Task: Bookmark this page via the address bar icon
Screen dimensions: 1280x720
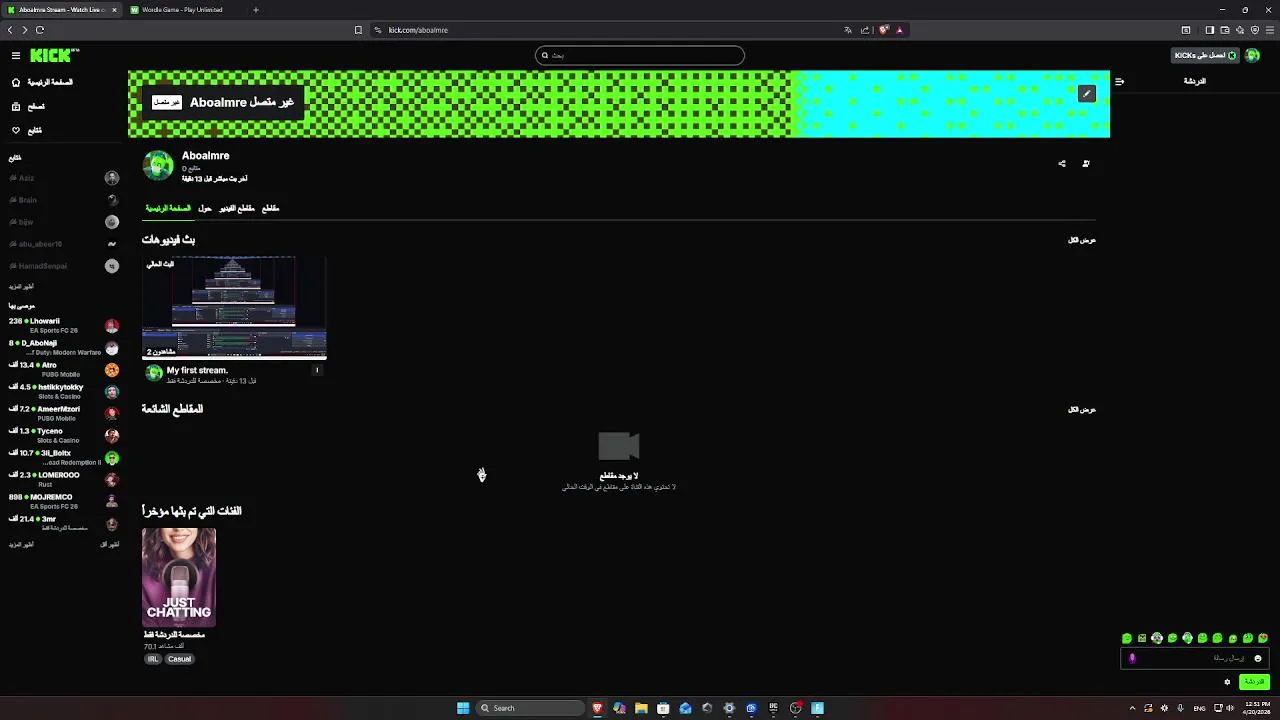Action: click(x=358, y=30)
